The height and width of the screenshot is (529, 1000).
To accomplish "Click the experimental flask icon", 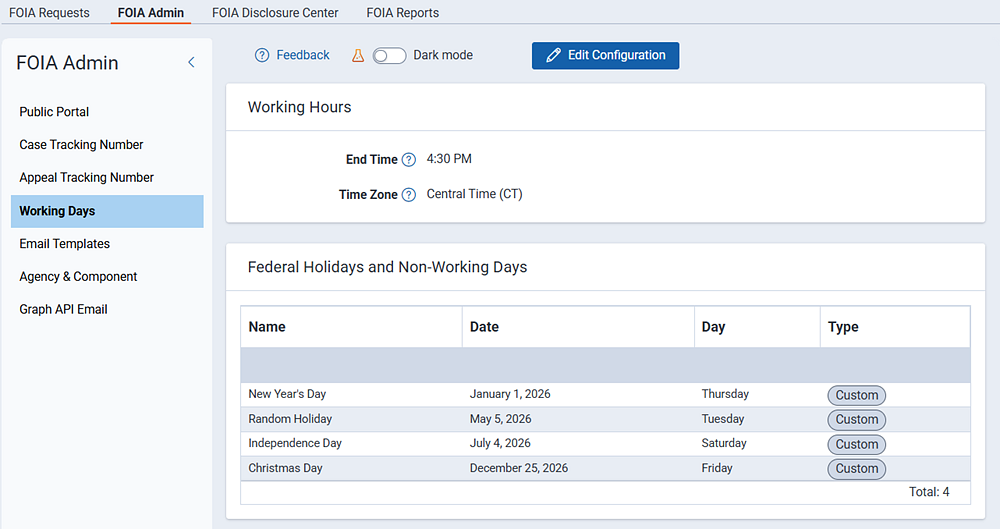I will point(358,56).
